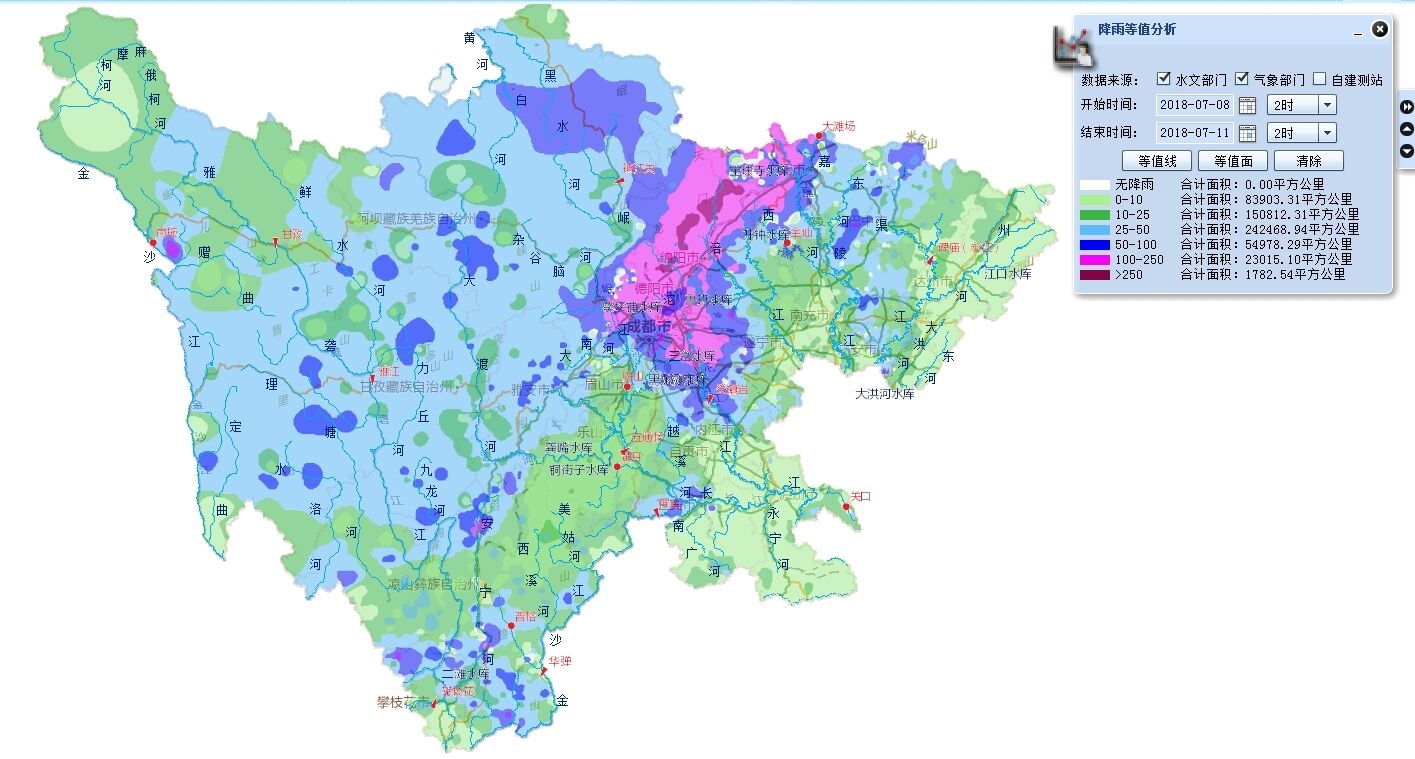Image resolution: width=1415 pixels, height=759 pixels.
Task: Click the 铜街子水库 map label
Action: pyautogui.click(x=578, y=469)
